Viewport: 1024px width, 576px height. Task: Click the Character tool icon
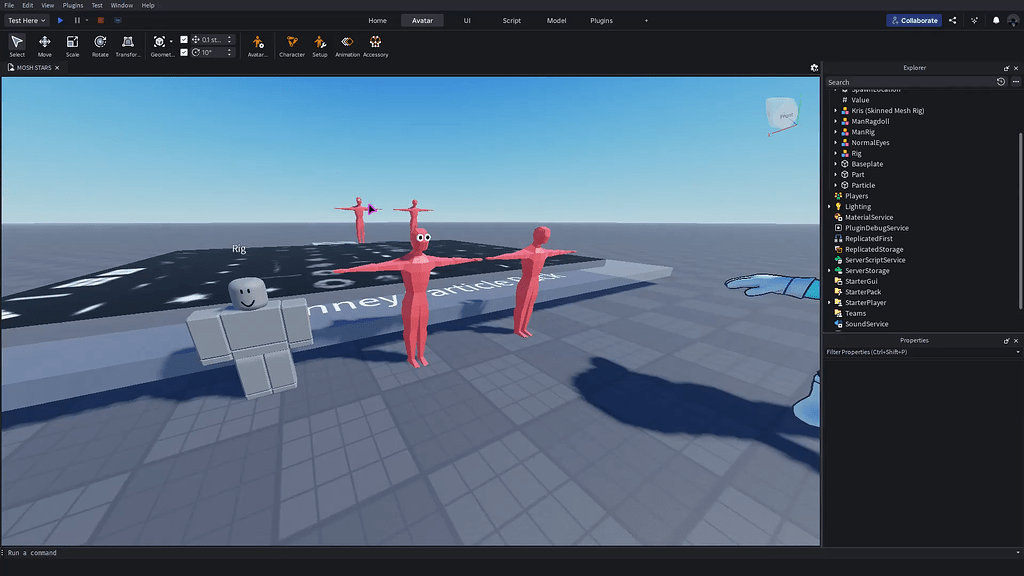(x=292, y=45)
